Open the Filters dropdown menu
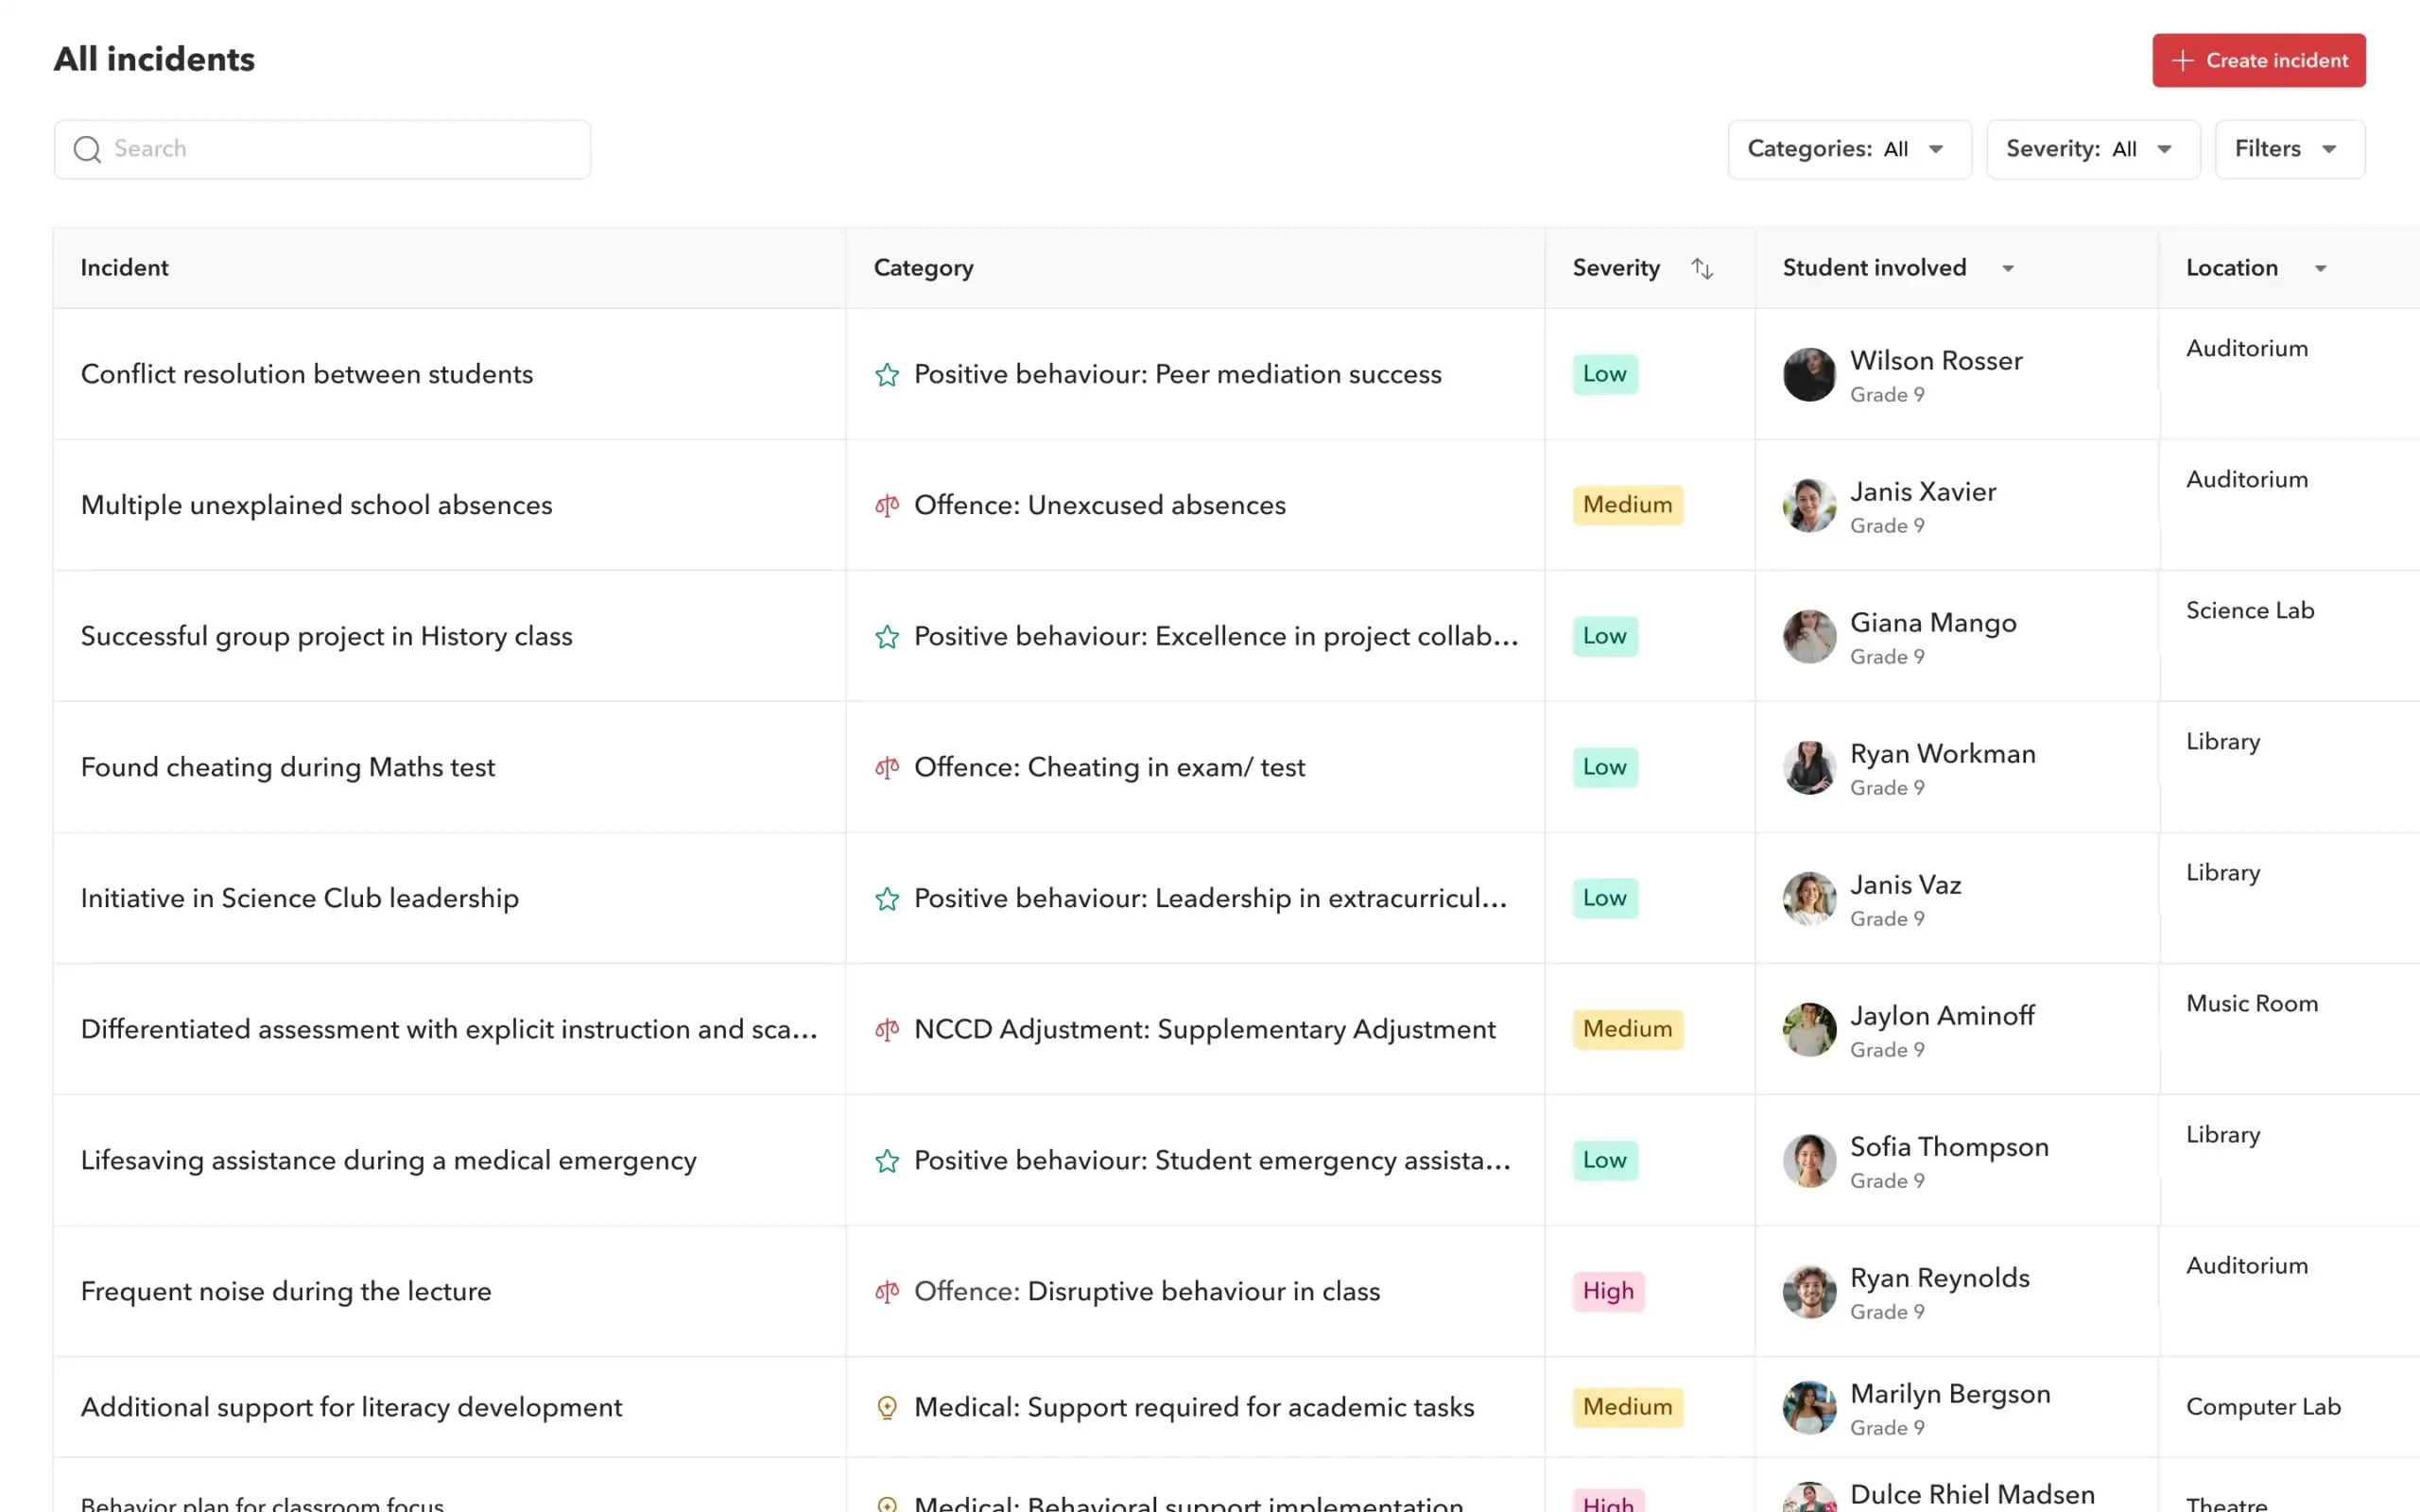The height and width of the screenshot is (1512, 2420). point(2289,149)
